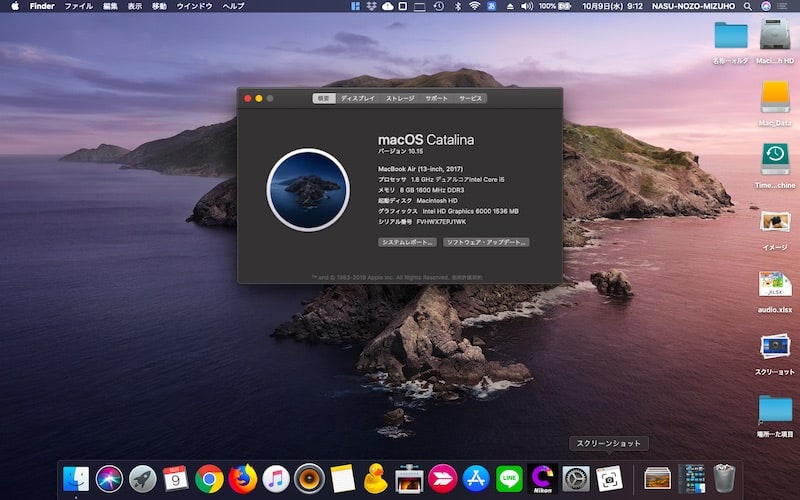The width and height of the screenshot is (800, 500).
Task: Open Notification Center list icon
Action: pyautogui.click(x=783, y=6)
